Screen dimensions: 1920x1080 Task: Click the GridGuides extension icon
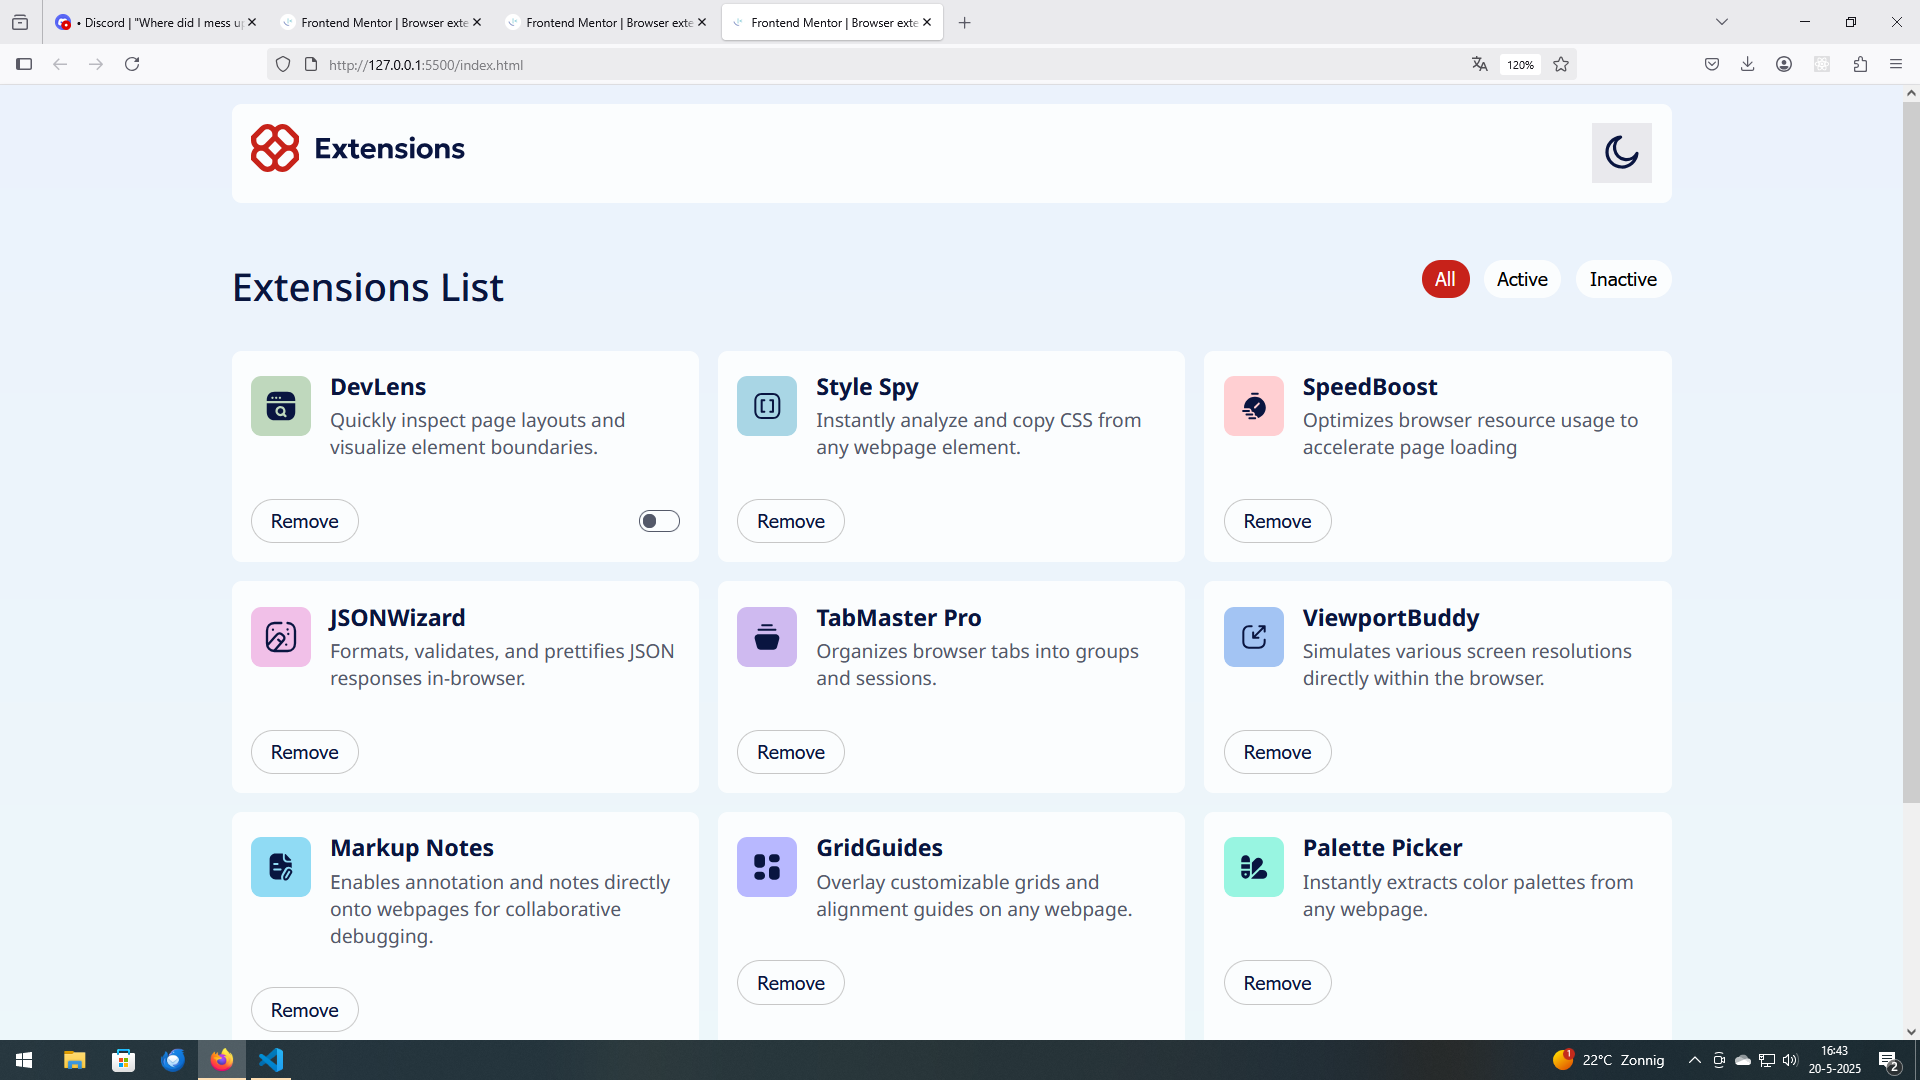767,867
